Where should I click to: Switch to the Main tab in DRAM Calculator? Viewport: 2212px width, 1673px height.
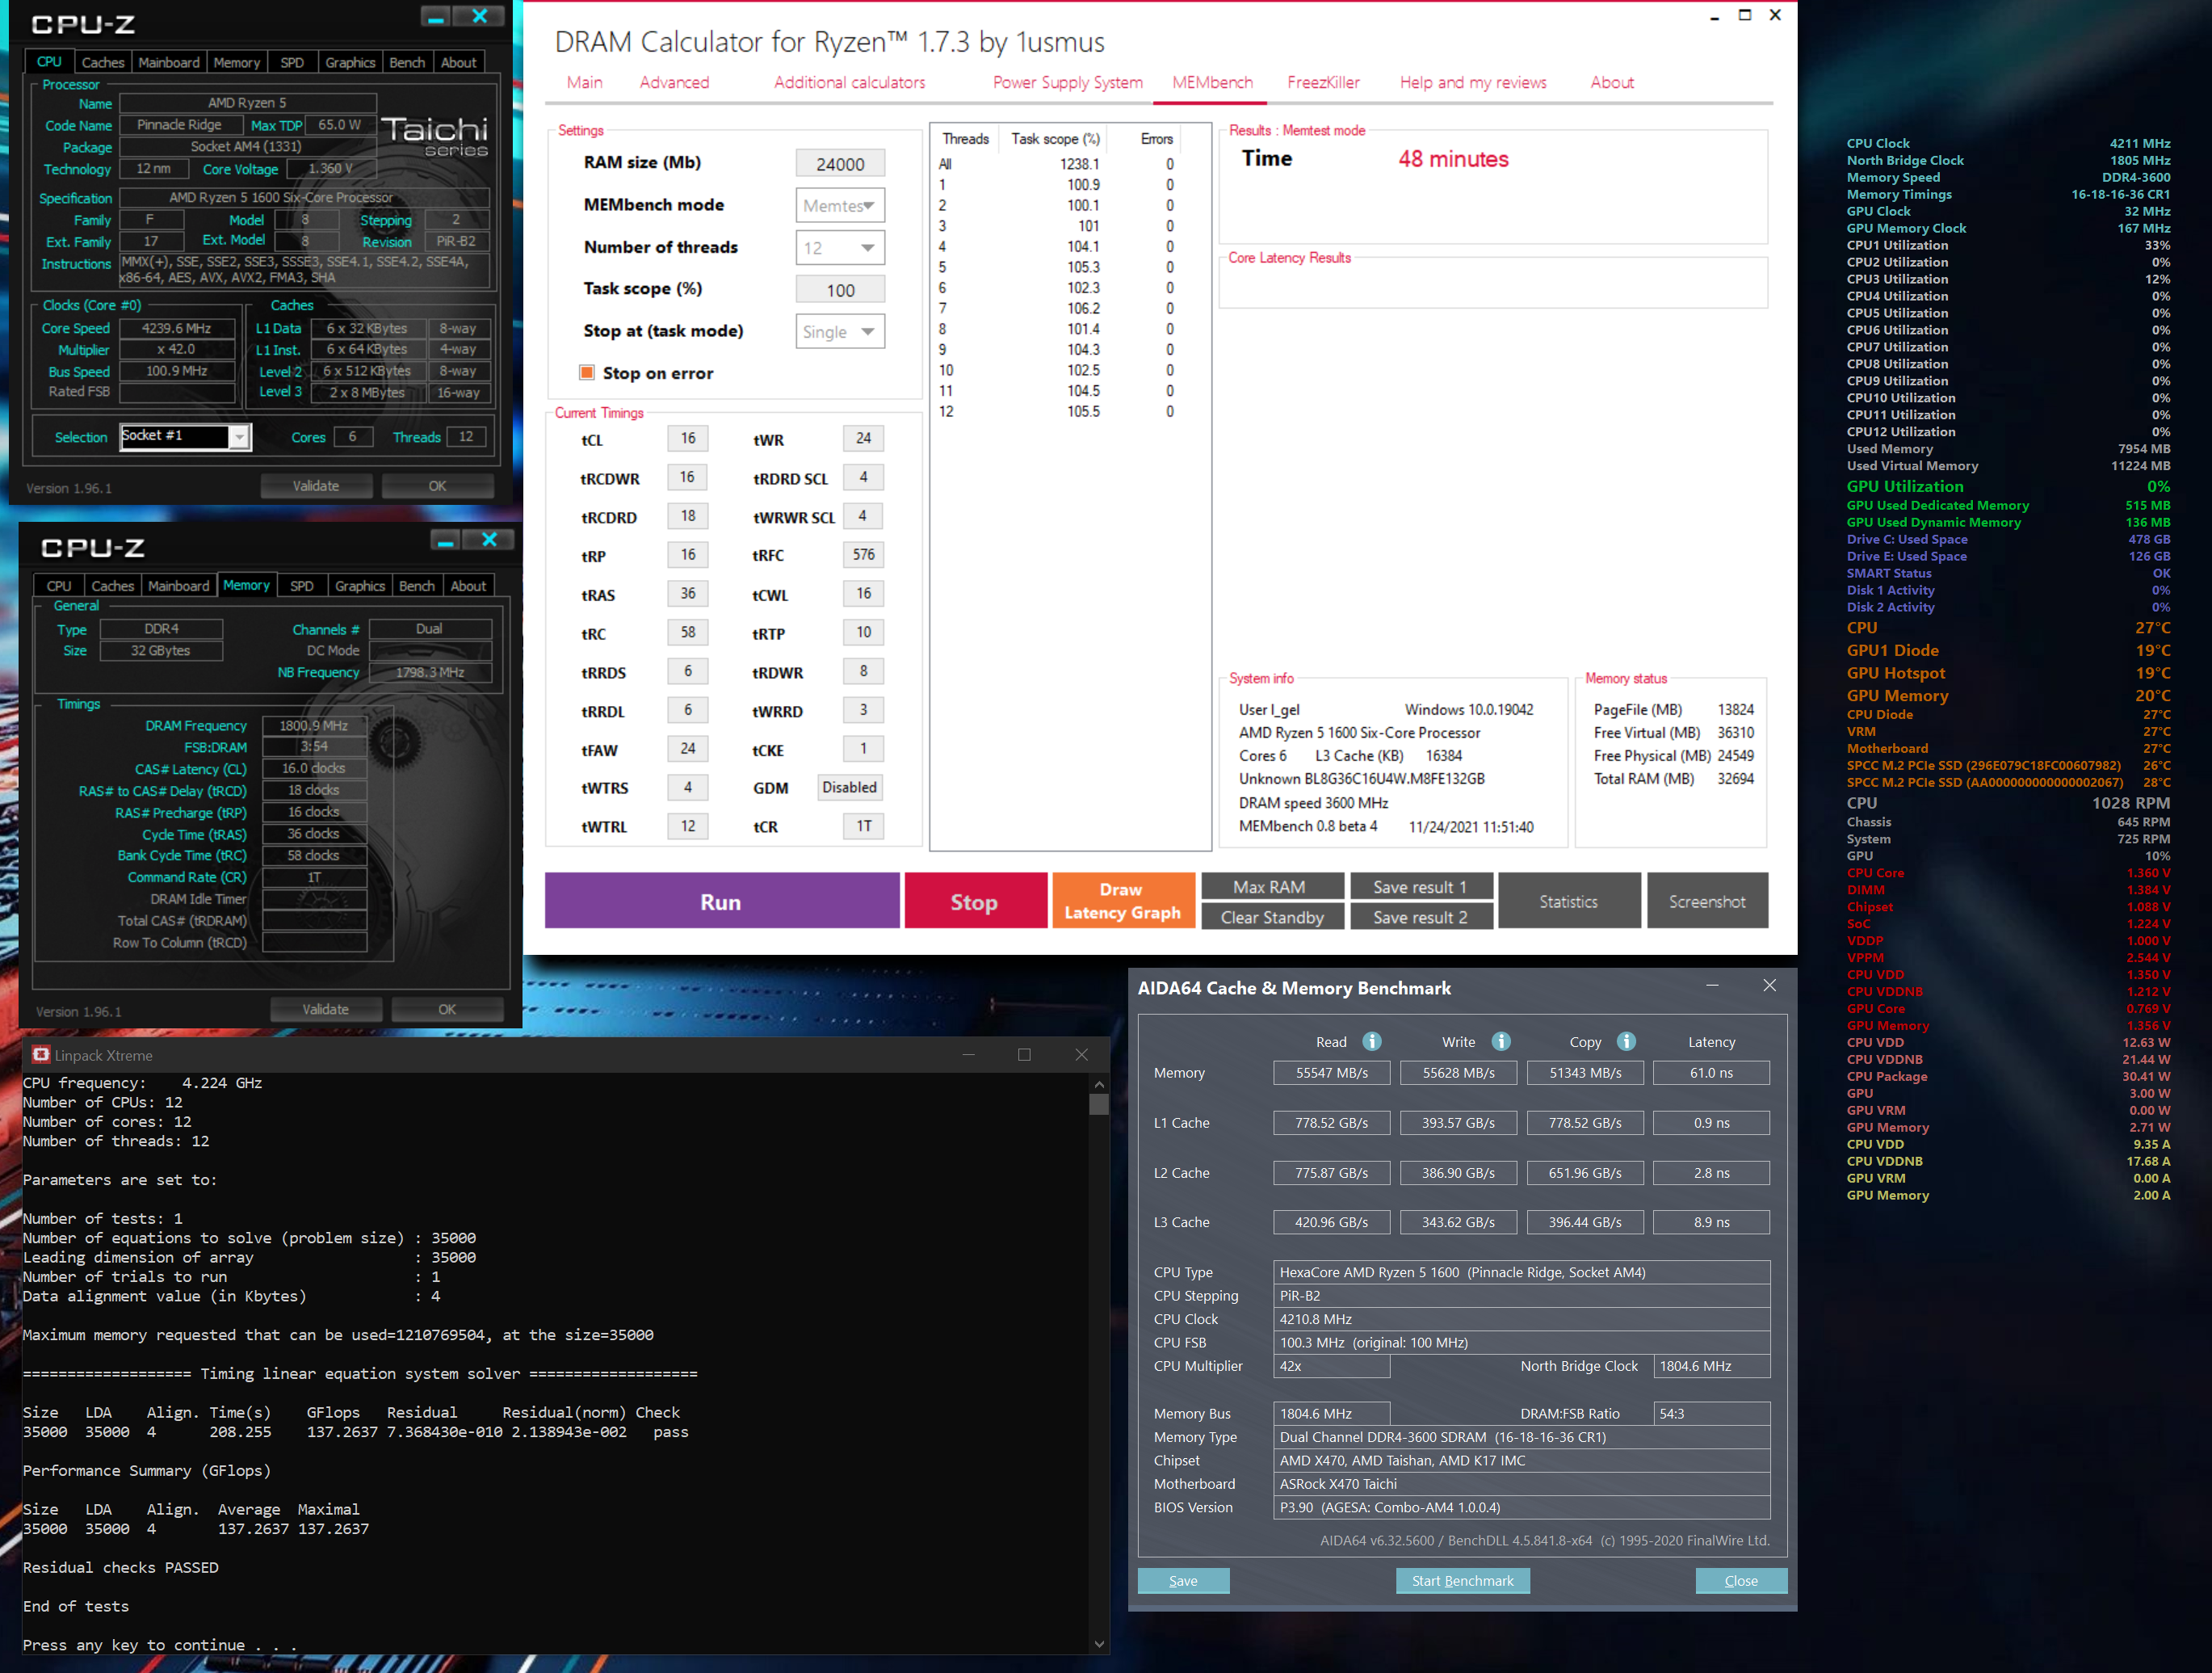tap(584, 82)
